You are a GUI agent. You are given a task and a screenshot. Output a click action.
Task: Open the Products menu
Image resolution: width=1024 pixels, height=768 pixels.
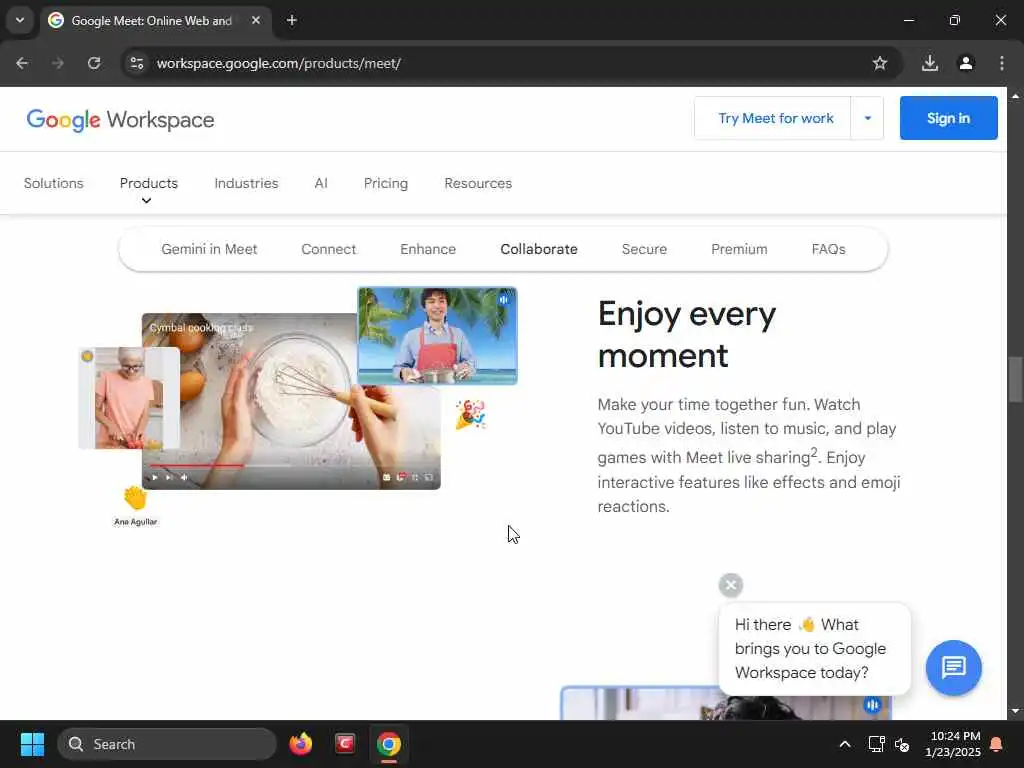148,184
